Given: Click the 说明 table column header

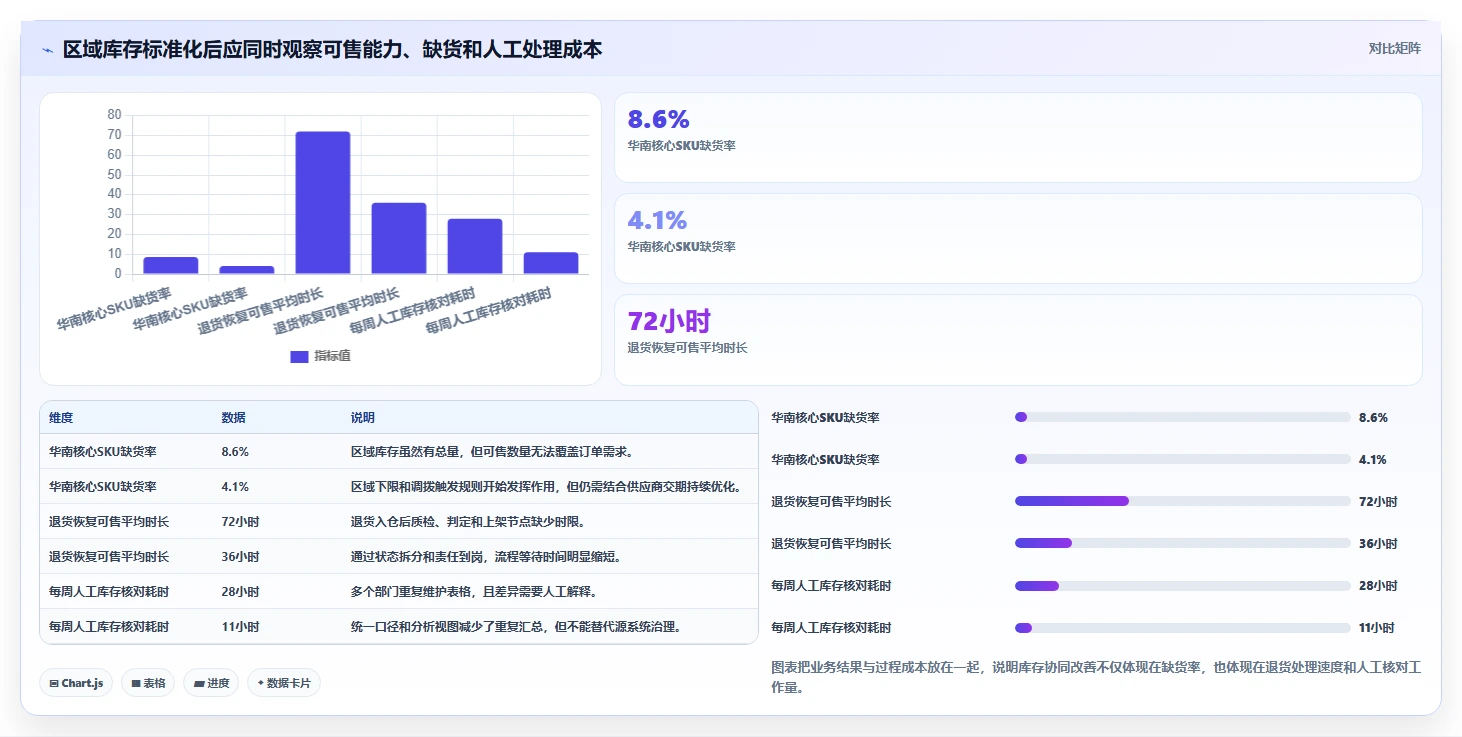Looking at the screenshot, I should [363, 418].
